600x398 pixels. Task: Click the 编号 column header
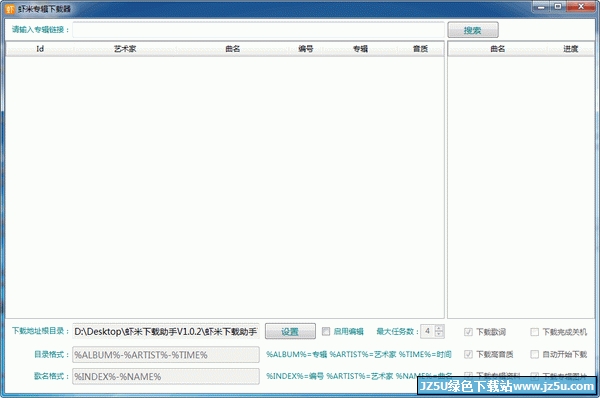click(x=306, y=49)
